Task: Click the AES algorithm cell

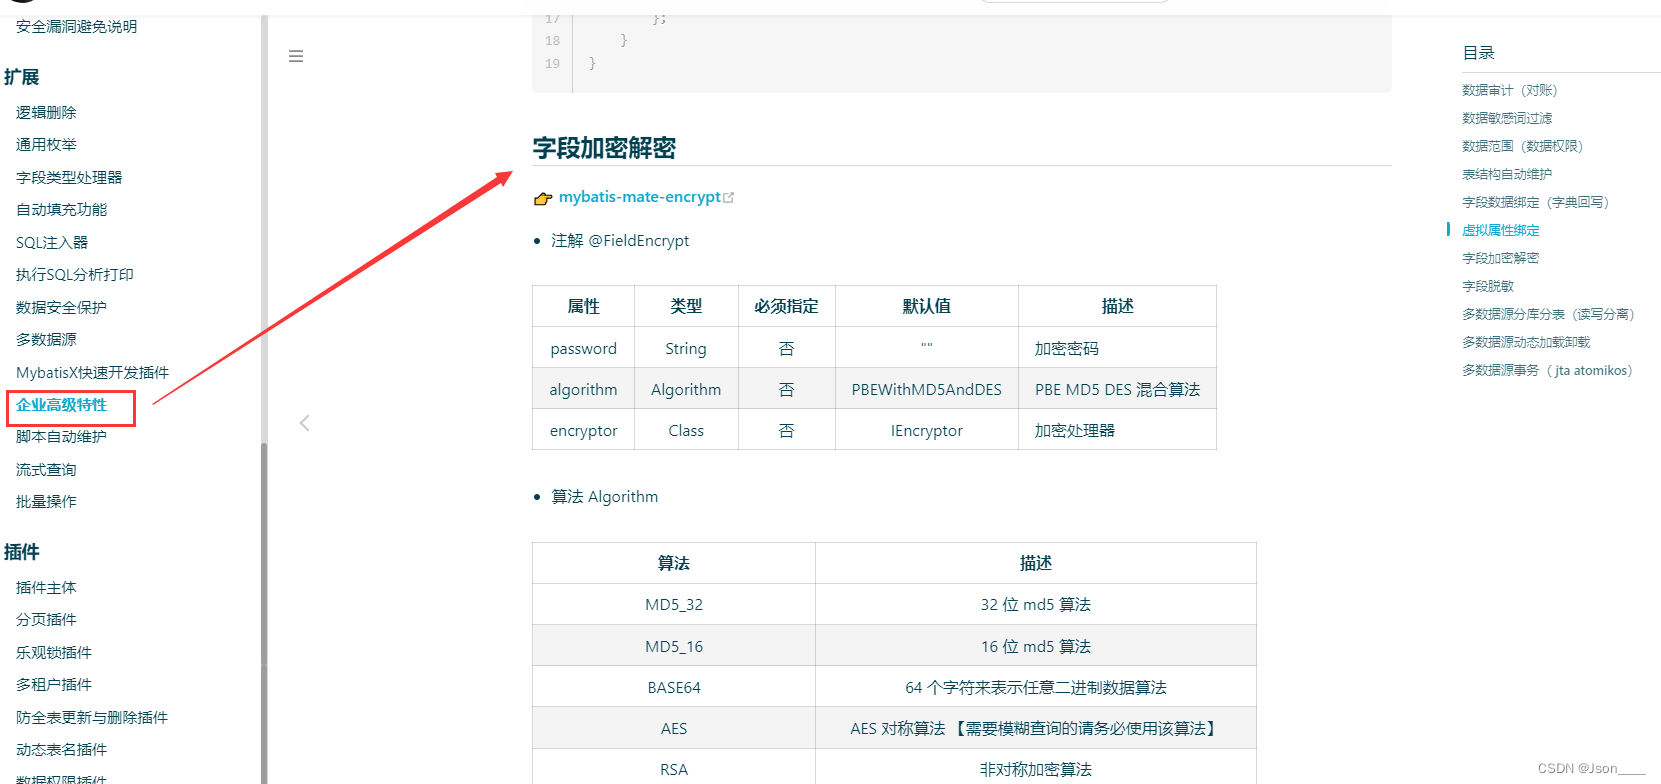Action: tap(674, 728)
